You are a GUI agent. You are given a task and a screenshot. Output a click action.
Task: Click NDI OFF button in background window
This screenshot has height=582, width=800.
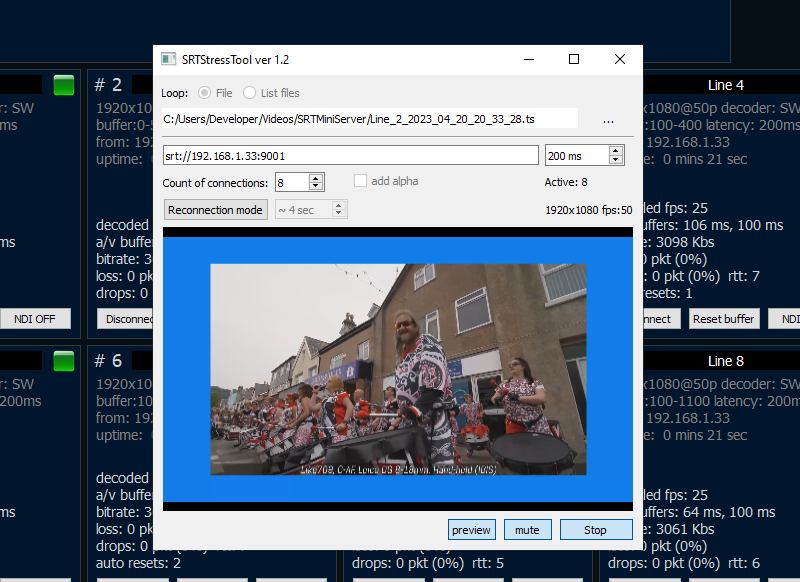[35, 319]
